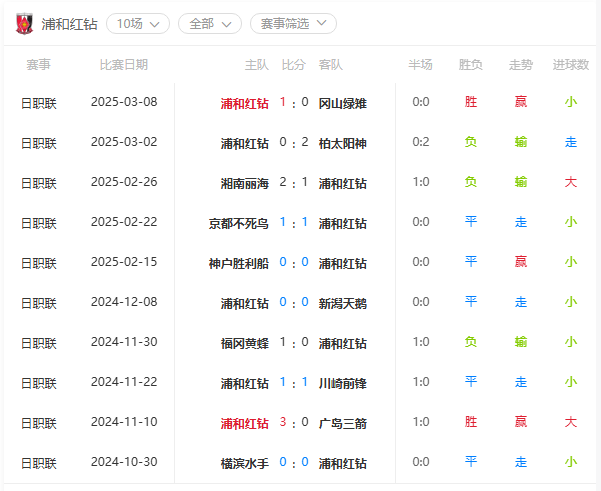
Task: Click away team 柏太阳神
Action: point(343,143)
